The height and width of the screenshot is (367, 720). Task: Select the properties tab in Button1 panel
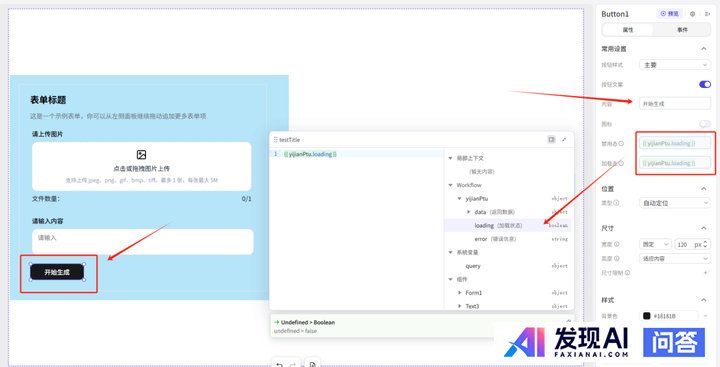coord(628,30)
